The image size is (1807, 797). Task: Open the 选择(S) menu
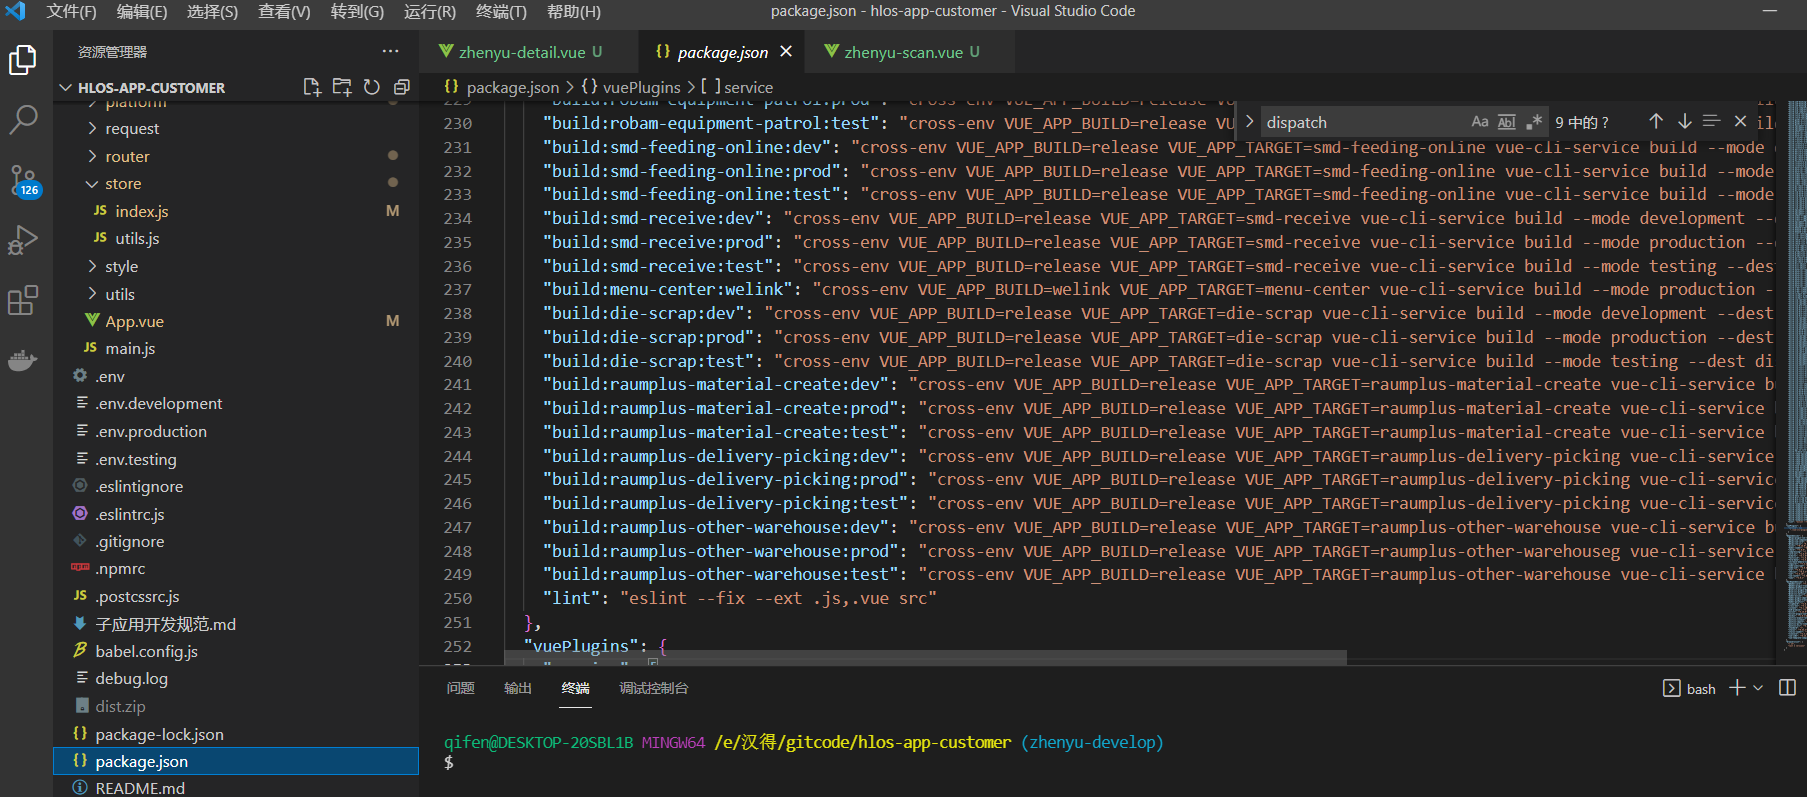pyautogui.click(x=212, y=11)
